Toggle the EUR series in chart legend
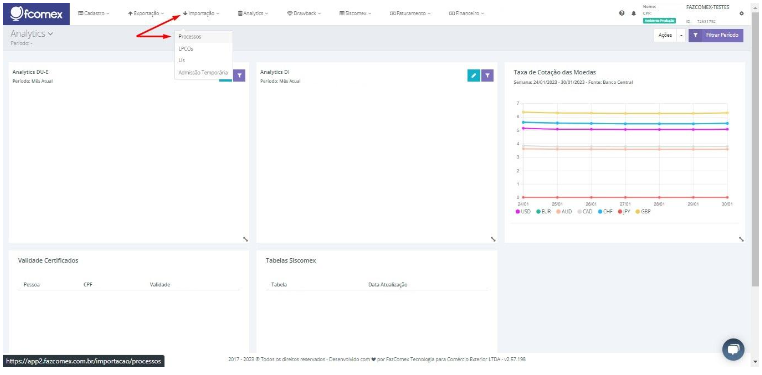762x375 pixels. (x=543, y=212)
